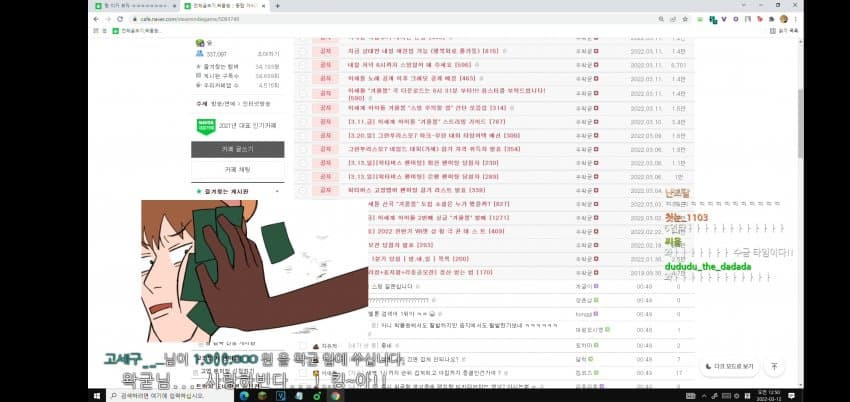
Task: Open the reading list on bookmarks bar
Action: tap(784, 31)
